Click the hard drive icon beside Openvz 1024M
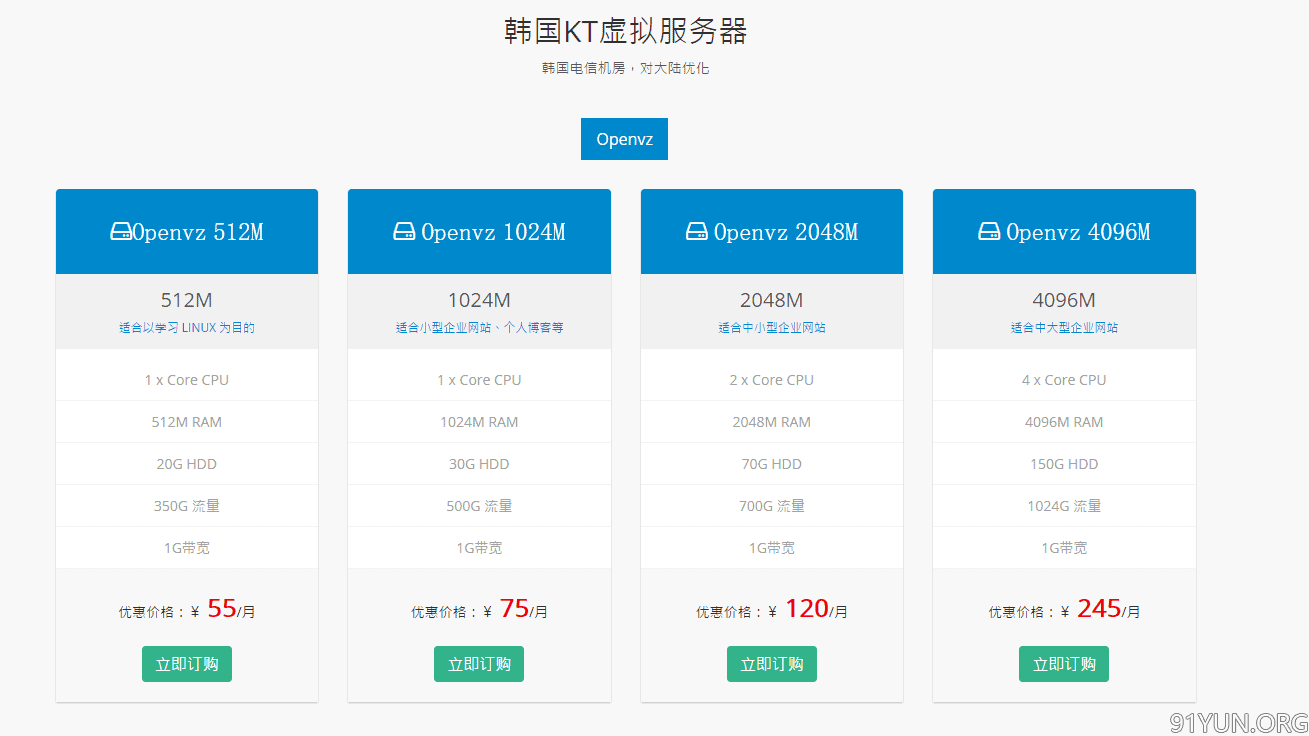The width and height of the screenshot is (1309, 736). click(x=404, y=232)
